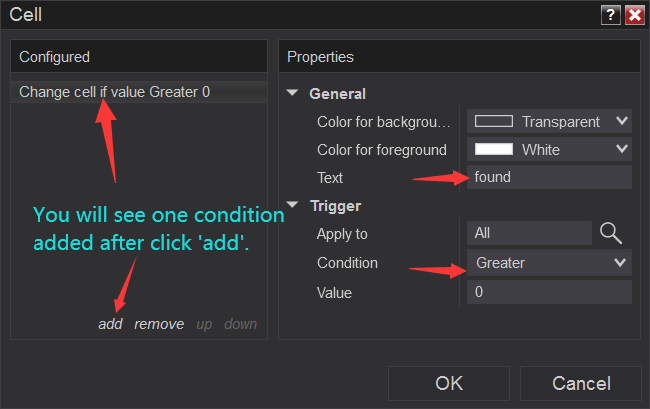Click the up link in Configured list
The height and width of the screenshot is (409, 650).
pyautogui.click(x=204, y=324)
